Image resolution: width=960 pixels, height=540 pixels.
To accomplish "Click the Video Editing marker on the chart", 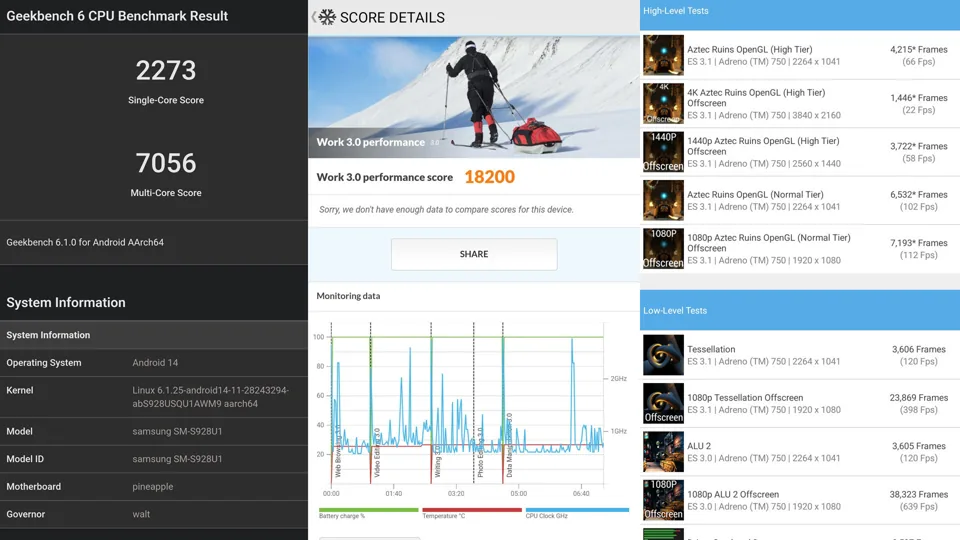I will pos(376,450).
